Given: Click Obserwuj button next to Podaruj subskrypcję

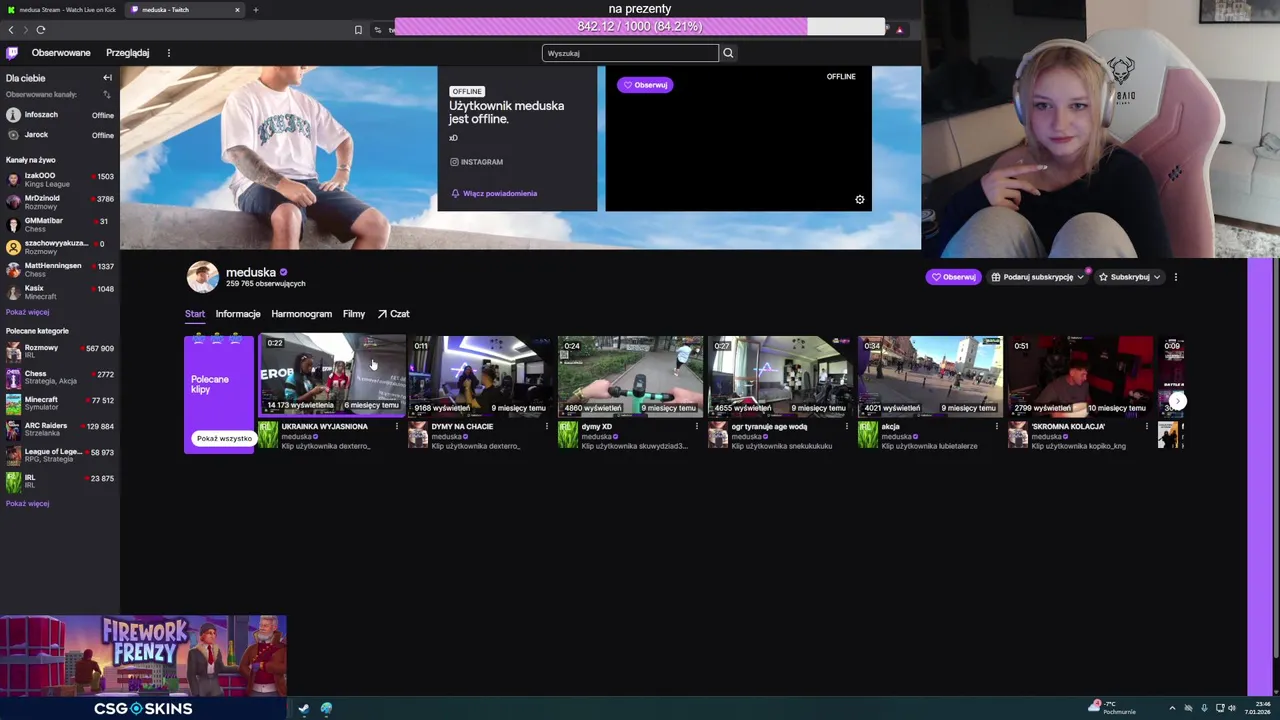Looking at the screenshot, I should 953,277.
